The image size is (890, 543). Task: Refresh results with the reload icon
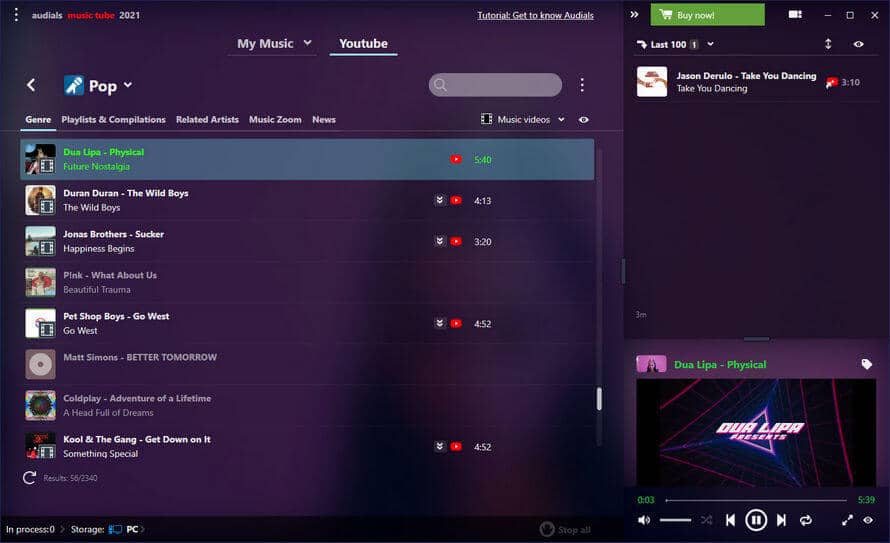click(x=30, y=478)
